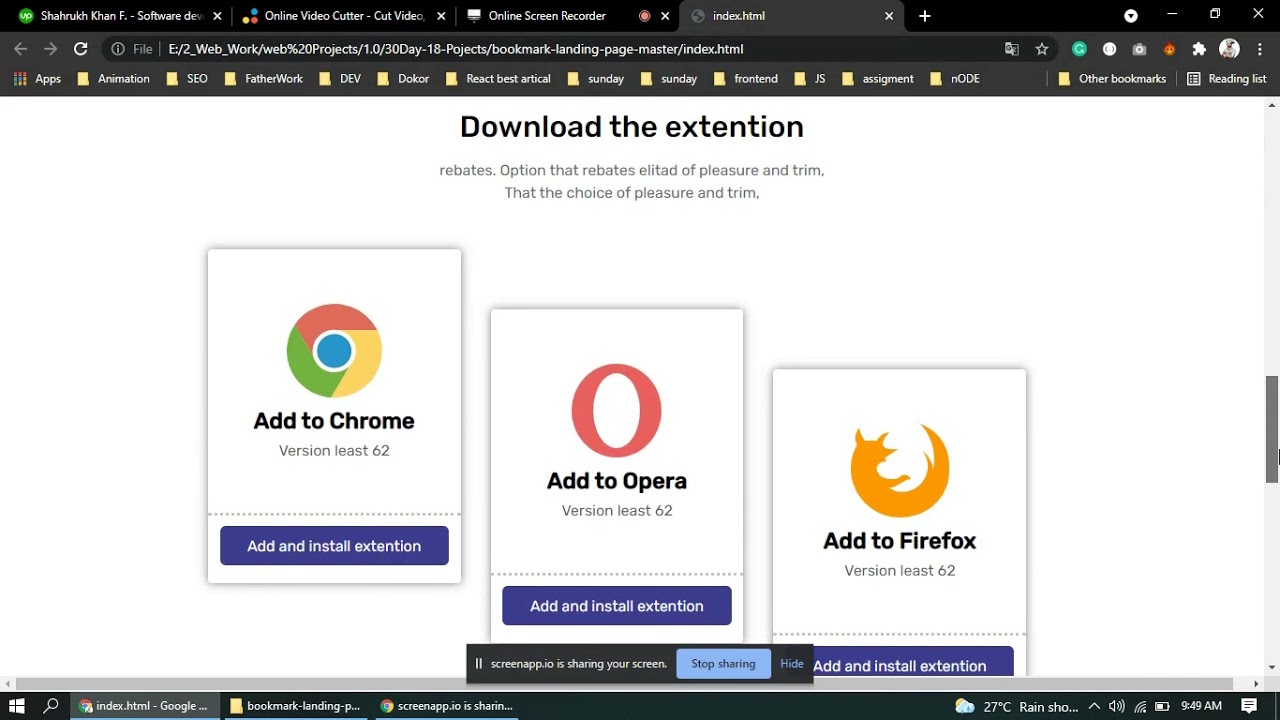Click Add and install extention under Opera

coord(617,606)
